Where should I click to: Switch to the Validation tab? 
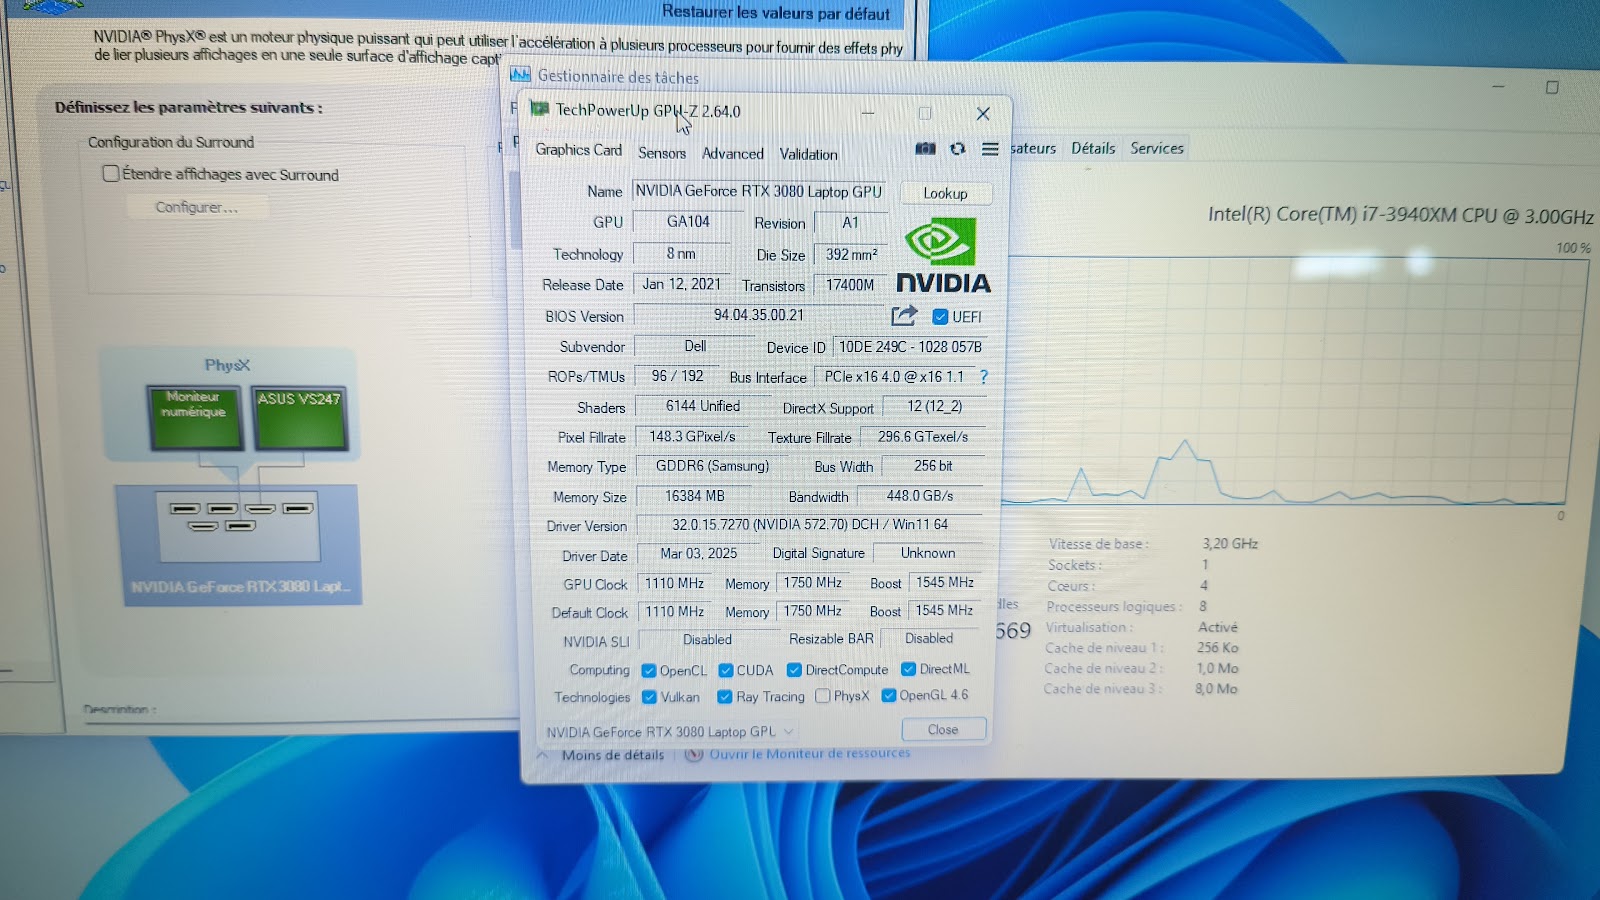pos(808,154)
